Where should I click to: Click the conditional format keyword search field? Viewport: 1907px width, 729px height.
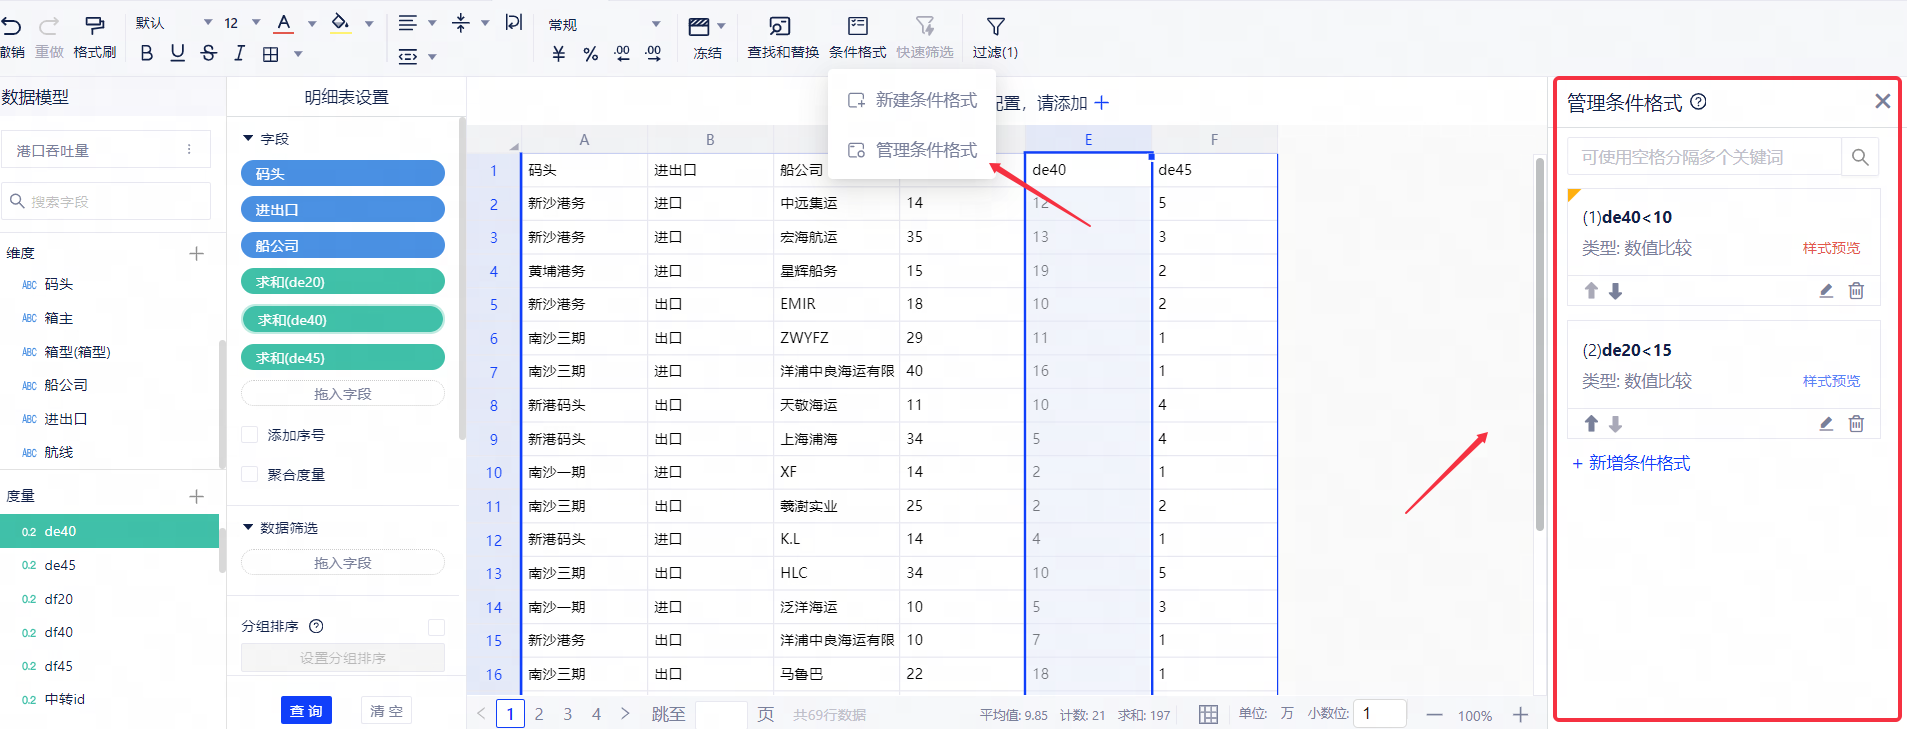(1704, 157)
